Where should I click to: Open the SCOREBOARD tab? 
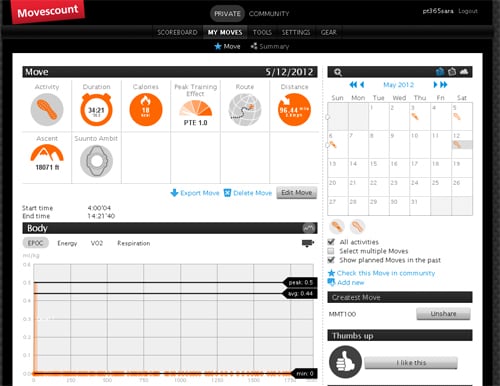[x=177, y=32]
